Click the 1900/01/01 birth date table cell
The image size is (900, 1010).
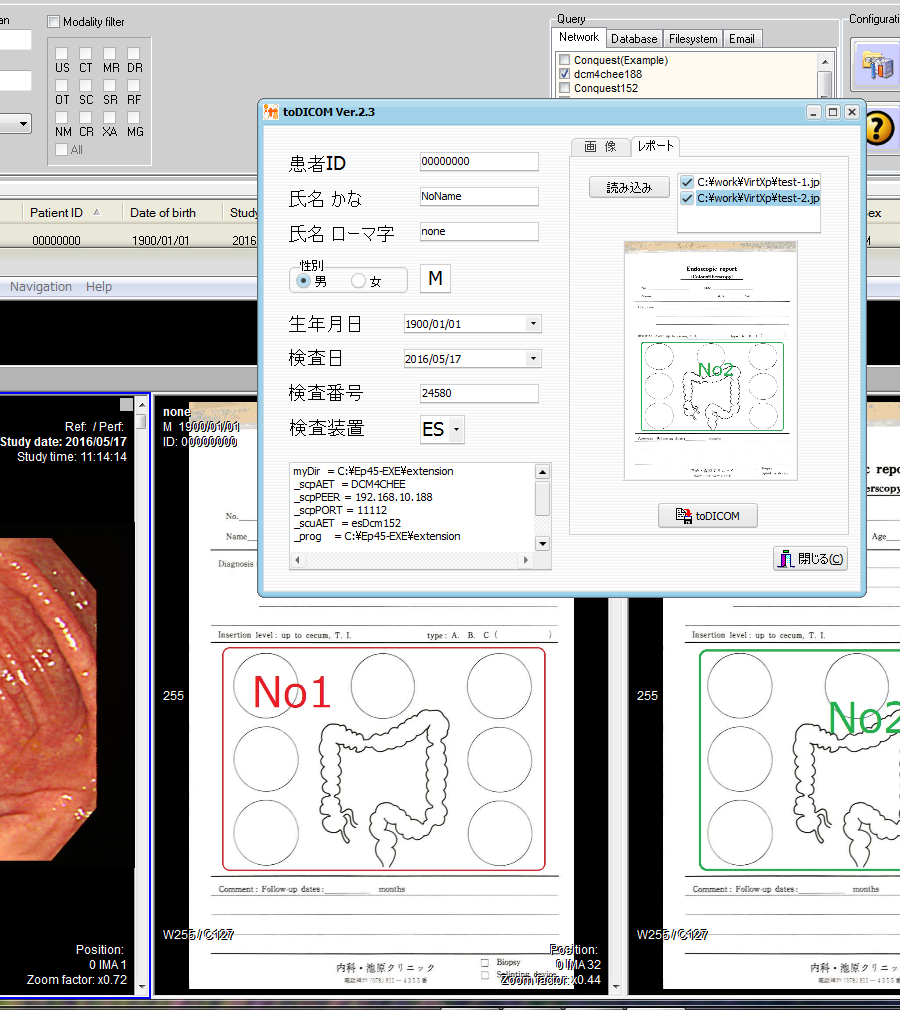(x=161, y=240)
